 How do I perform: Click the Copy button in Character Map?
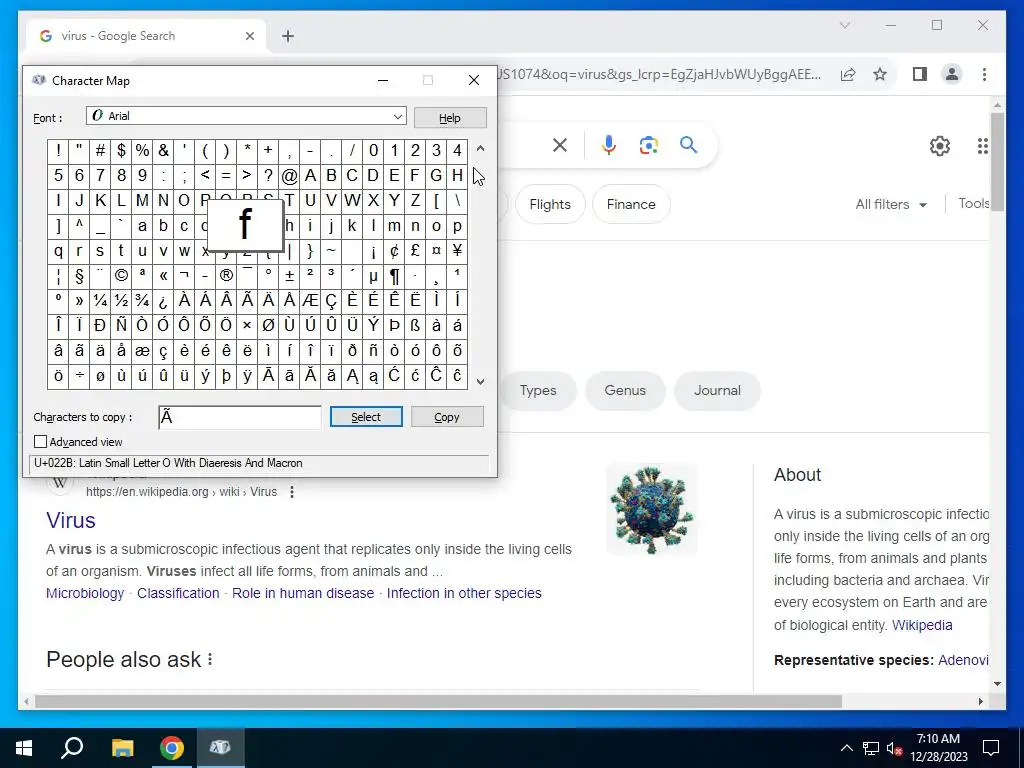pyautogui.click(x=447, y=417)
